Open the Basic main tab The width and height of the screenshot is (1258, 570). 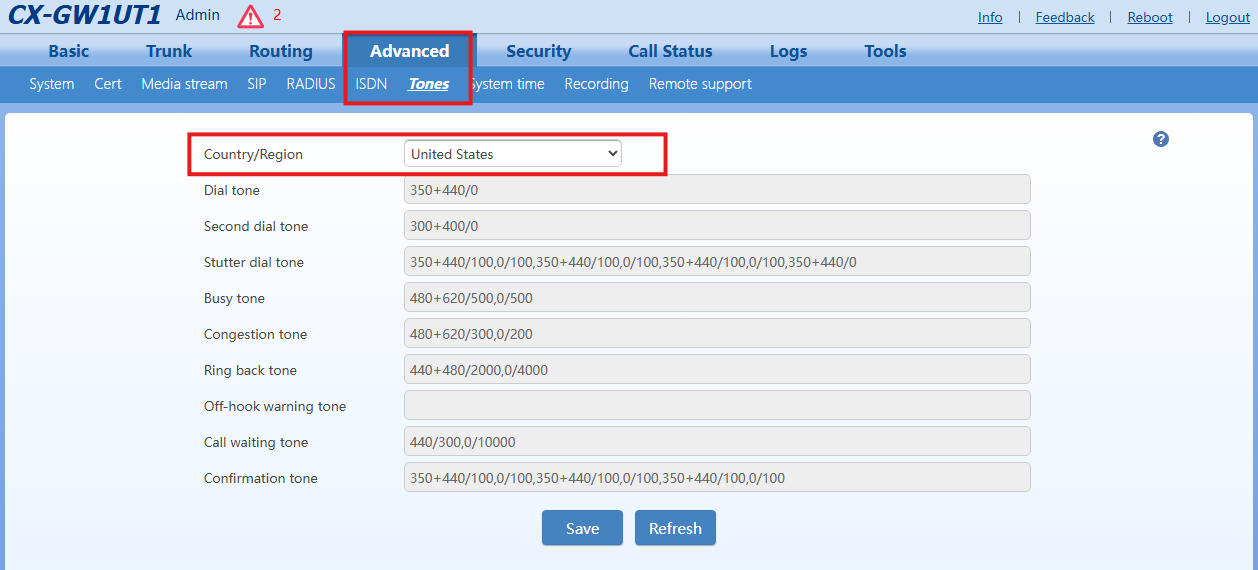(x=69, y=51)
